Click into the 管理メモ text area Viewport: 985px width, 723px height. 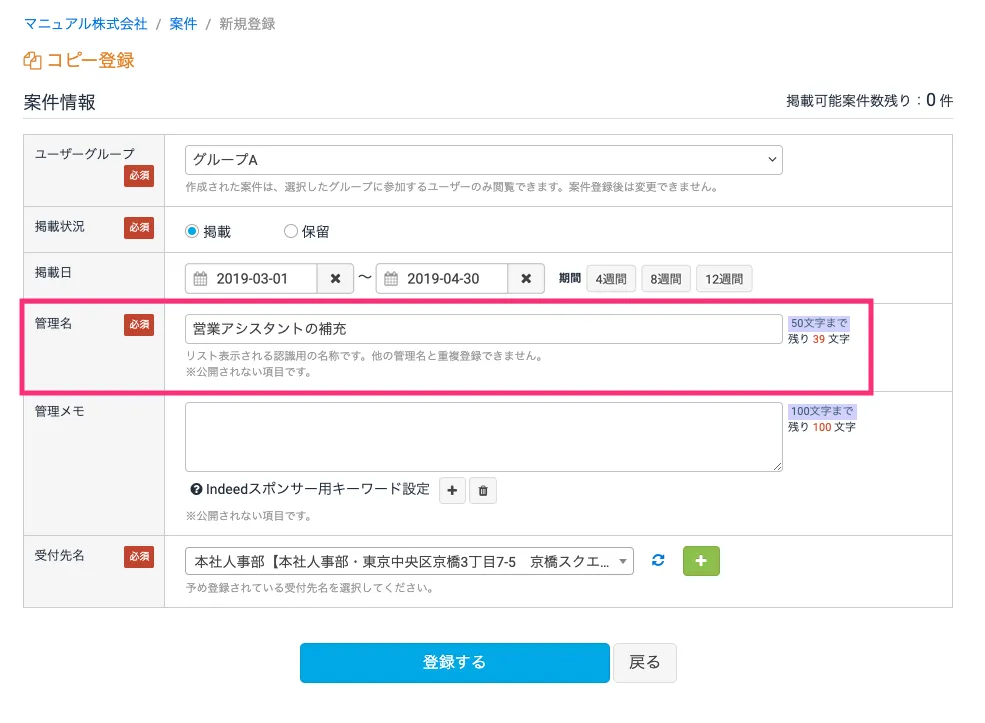click(x=483, y=436)
